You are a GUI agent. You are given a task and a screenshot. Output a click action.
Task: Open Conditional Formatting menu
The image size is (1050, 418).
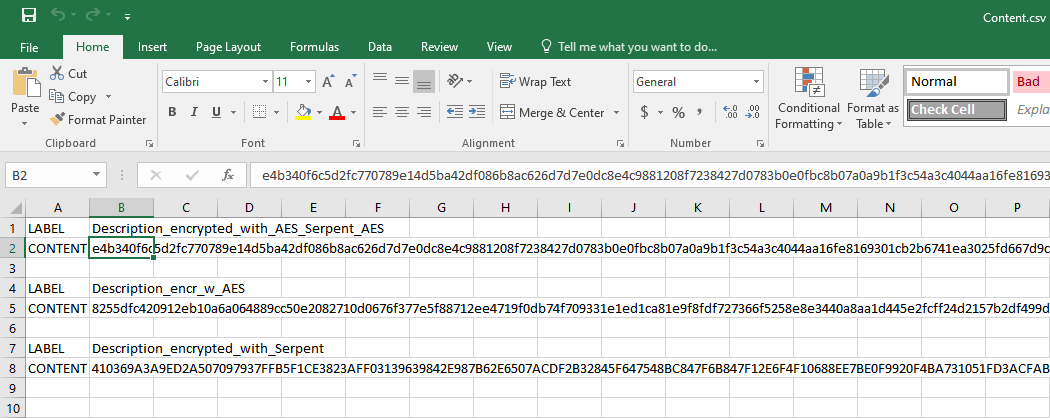tap(808, 98)
